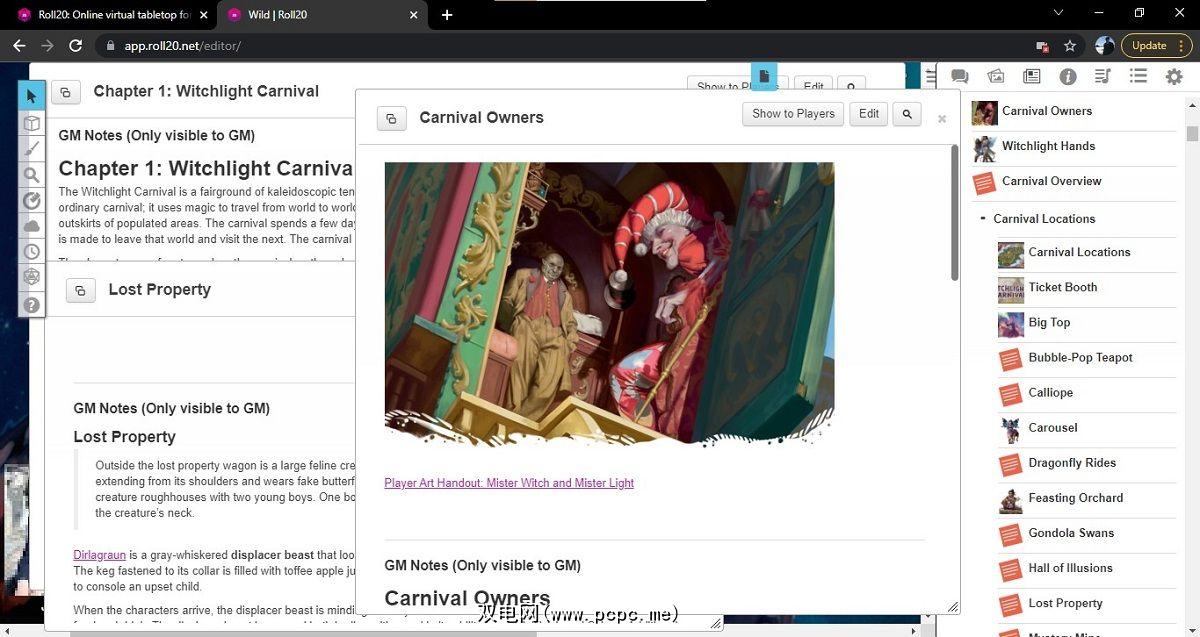Reload the browser page
The image size is (1200, 637).
click(75, 46)
